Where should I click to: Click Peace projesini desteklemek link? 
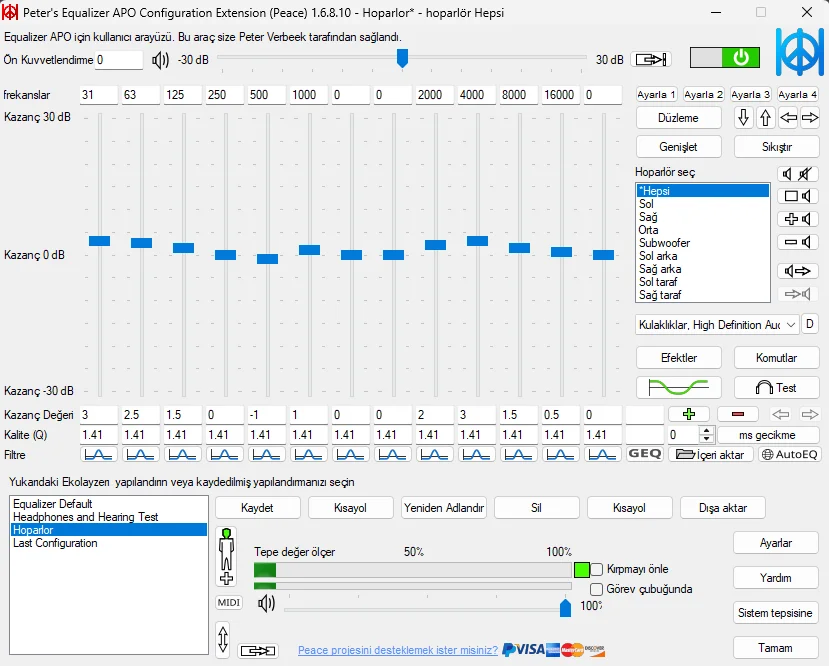[398, 650]
